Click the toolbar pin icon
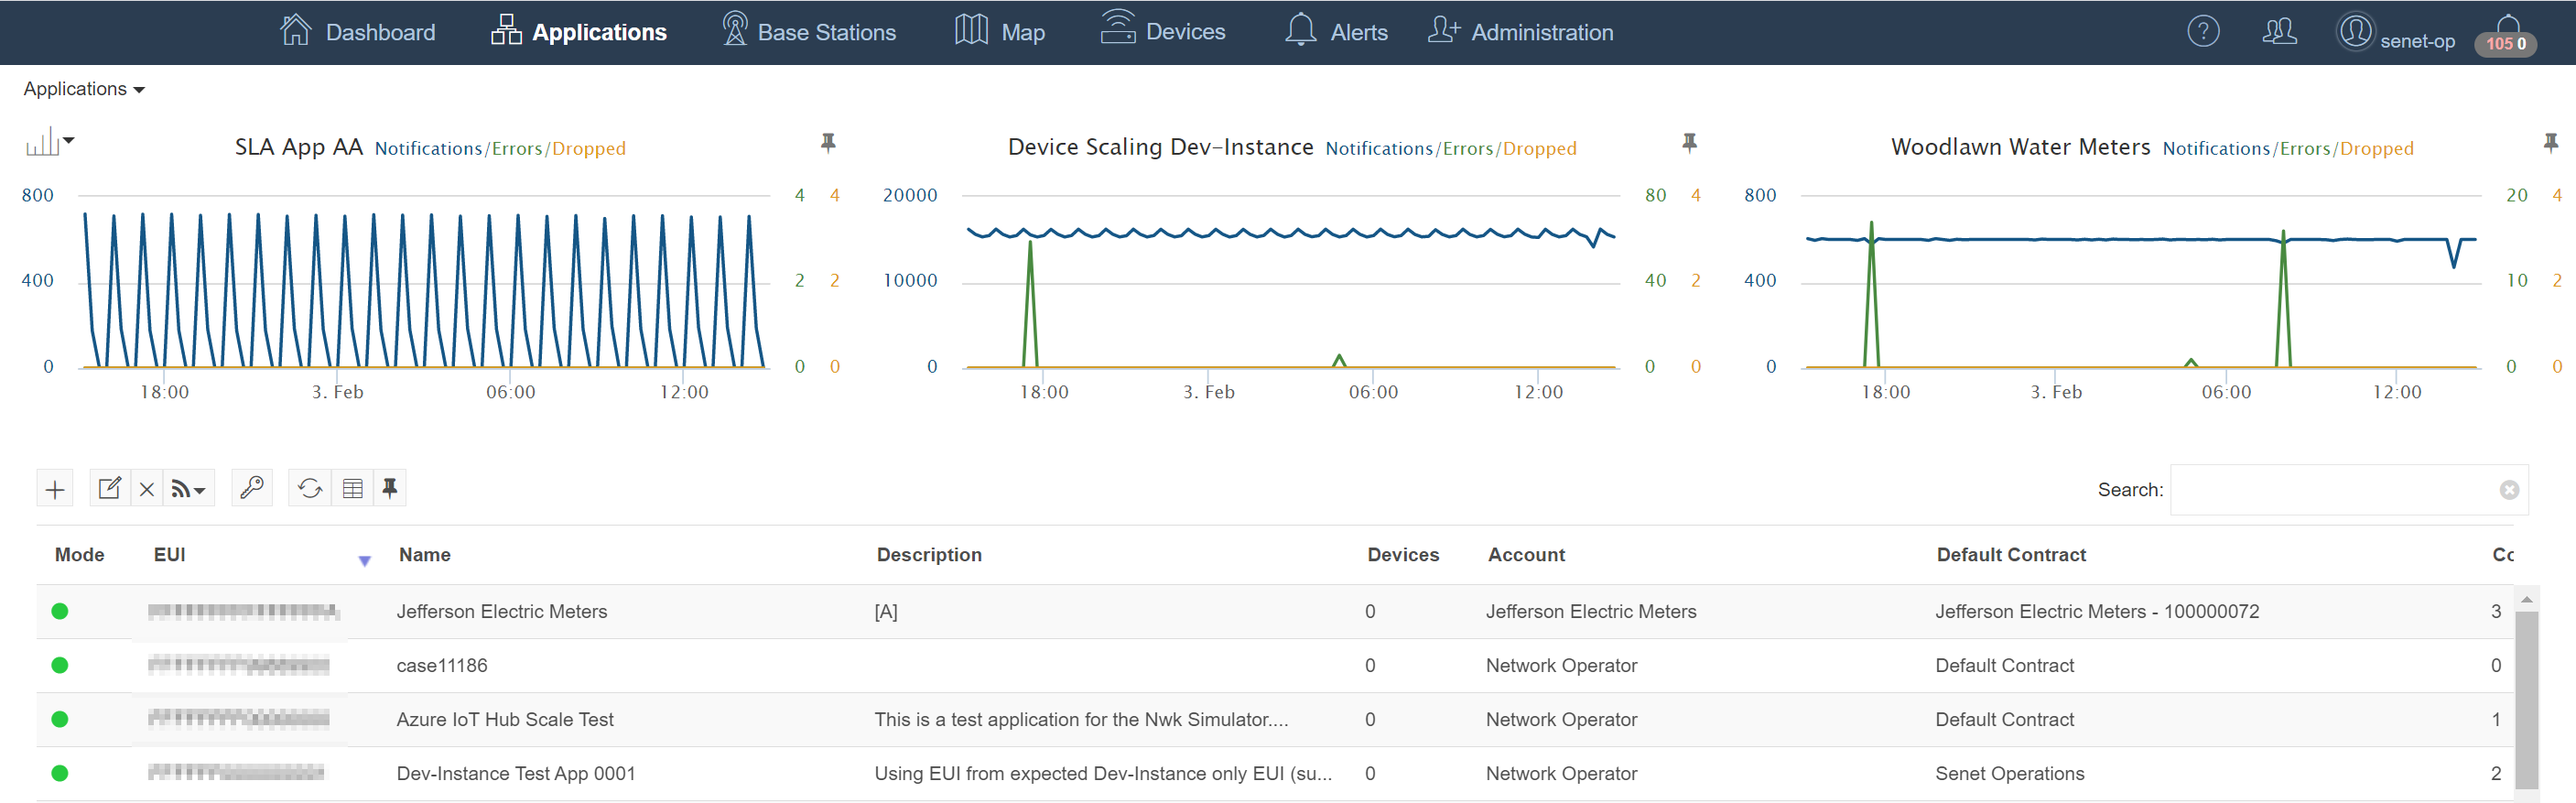Screen dimensions: 2576x803 point(390,488)
